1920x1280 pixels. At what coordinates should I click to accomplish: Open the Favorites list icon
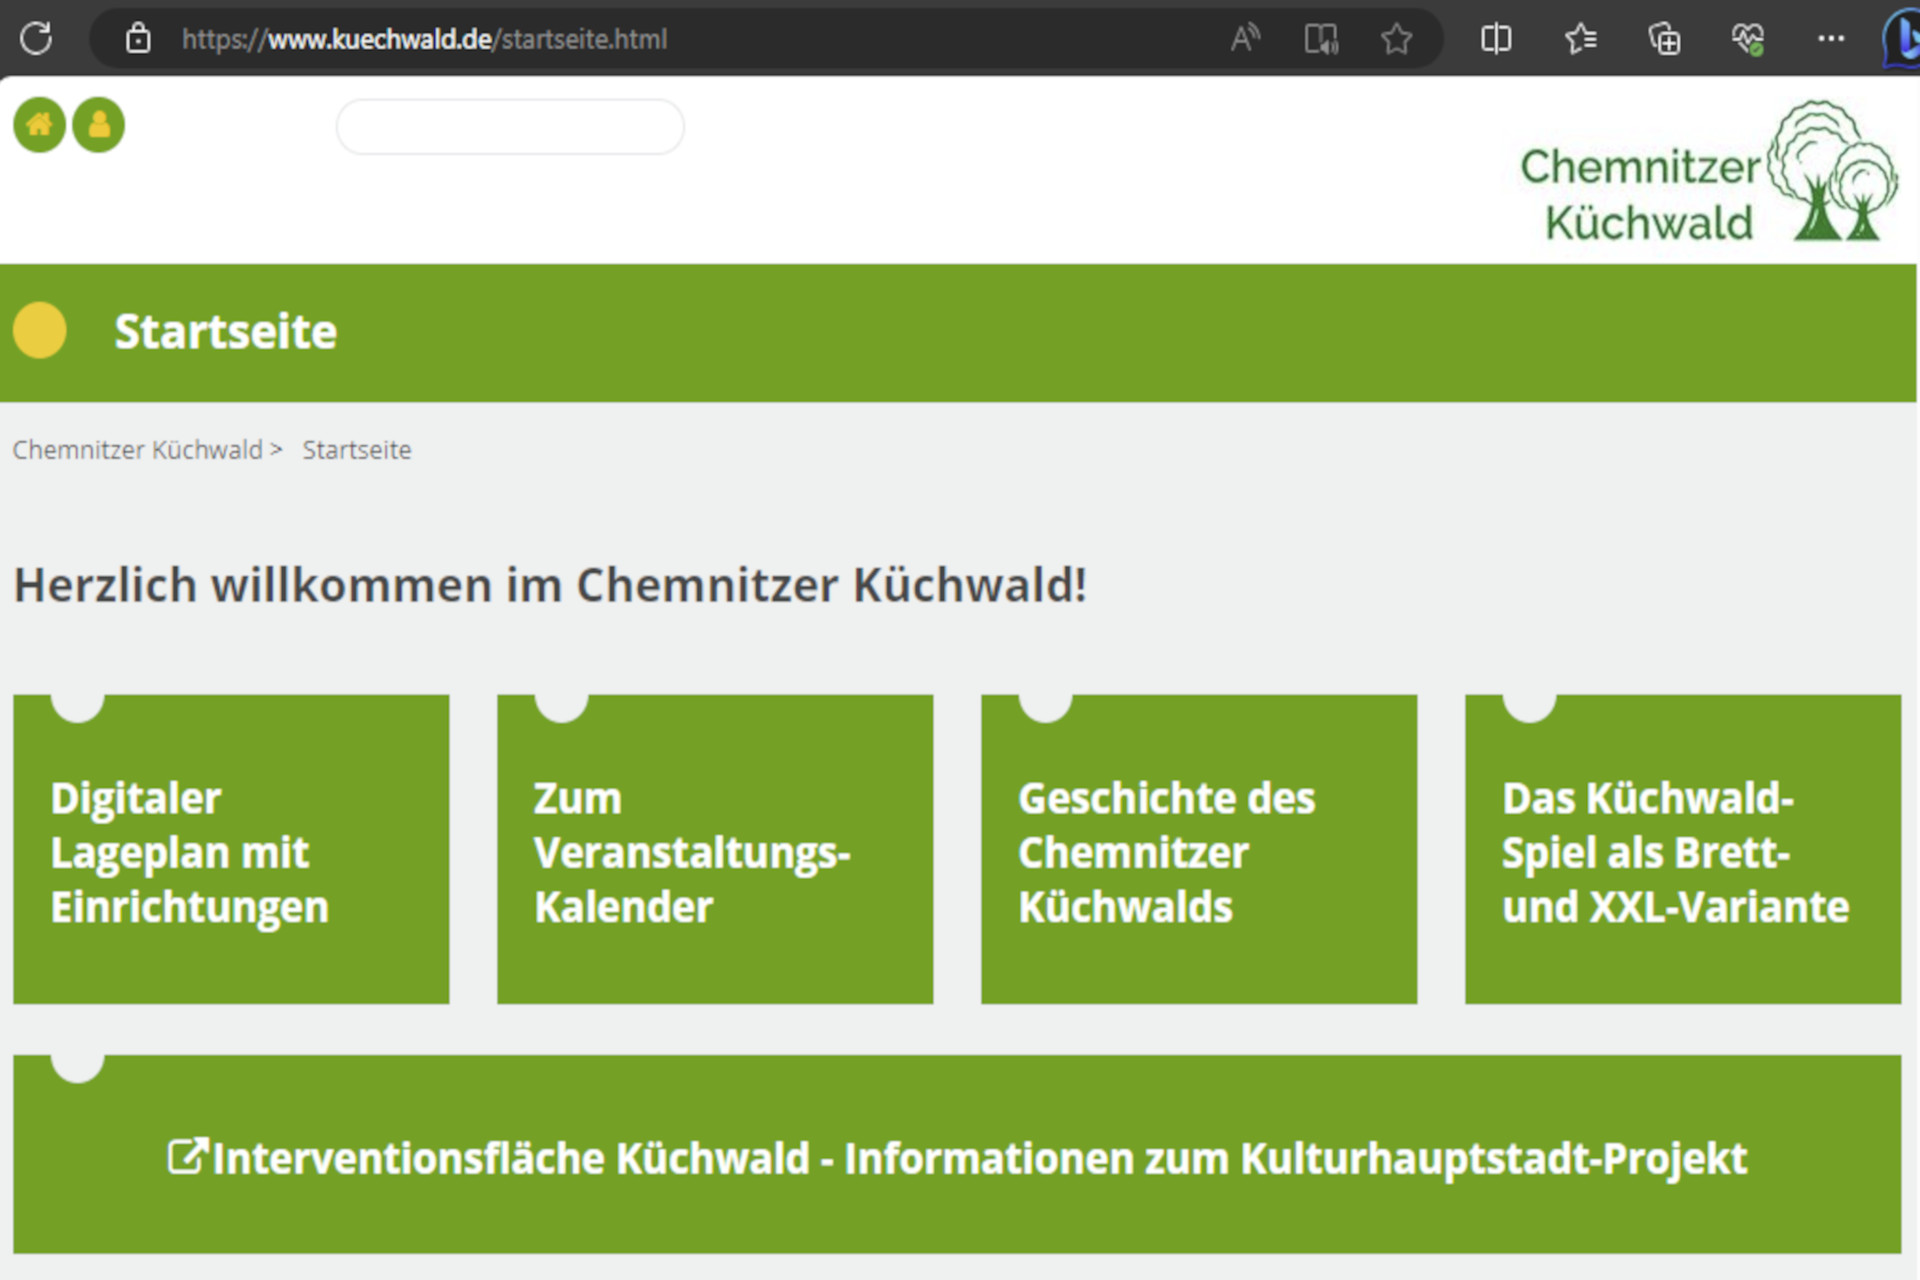(x=1580, y=39)
